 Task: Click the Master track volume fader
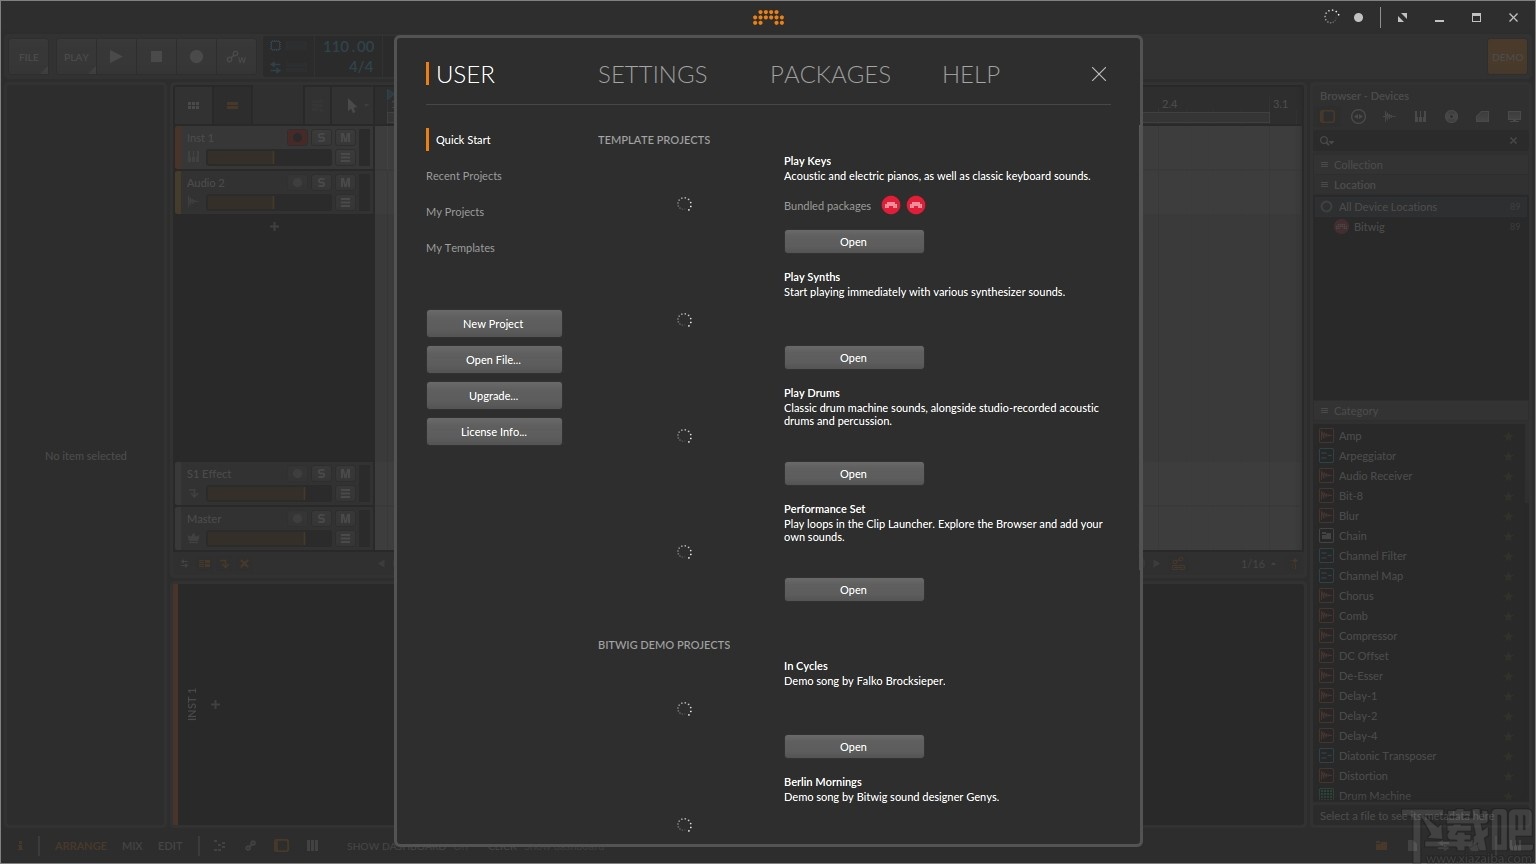268,539
